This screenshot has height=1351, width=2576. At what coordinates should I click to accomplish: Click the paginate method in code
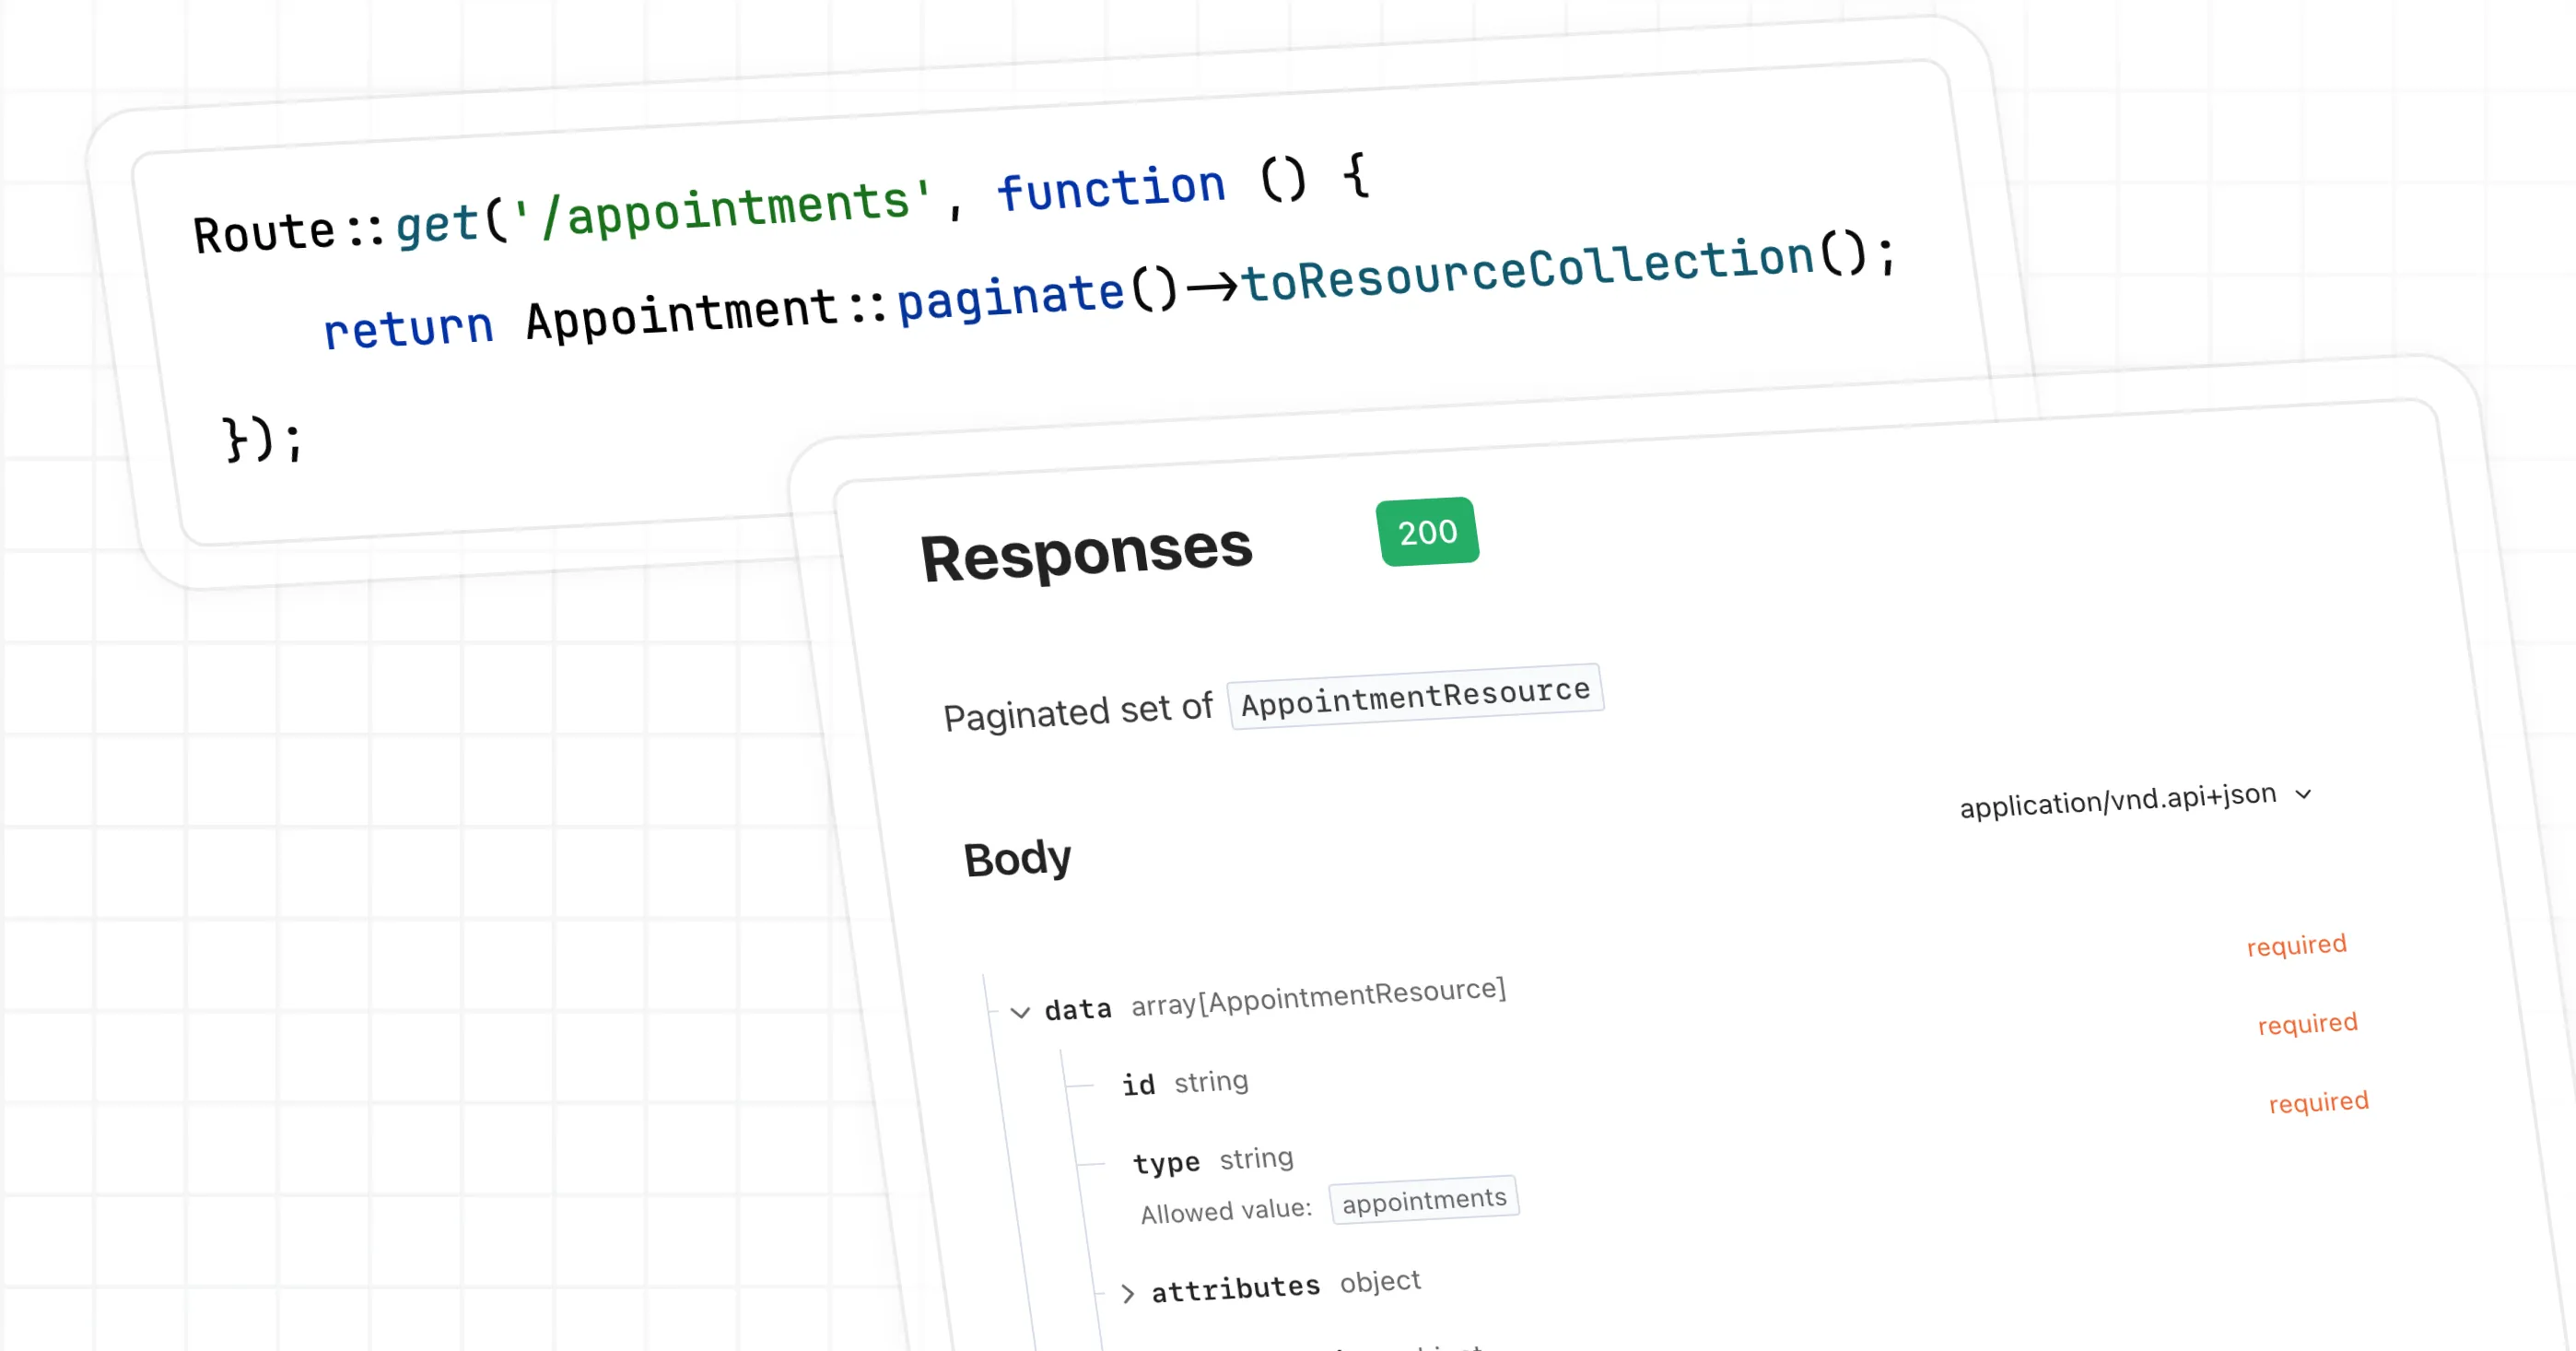(x=1011, y=297)
